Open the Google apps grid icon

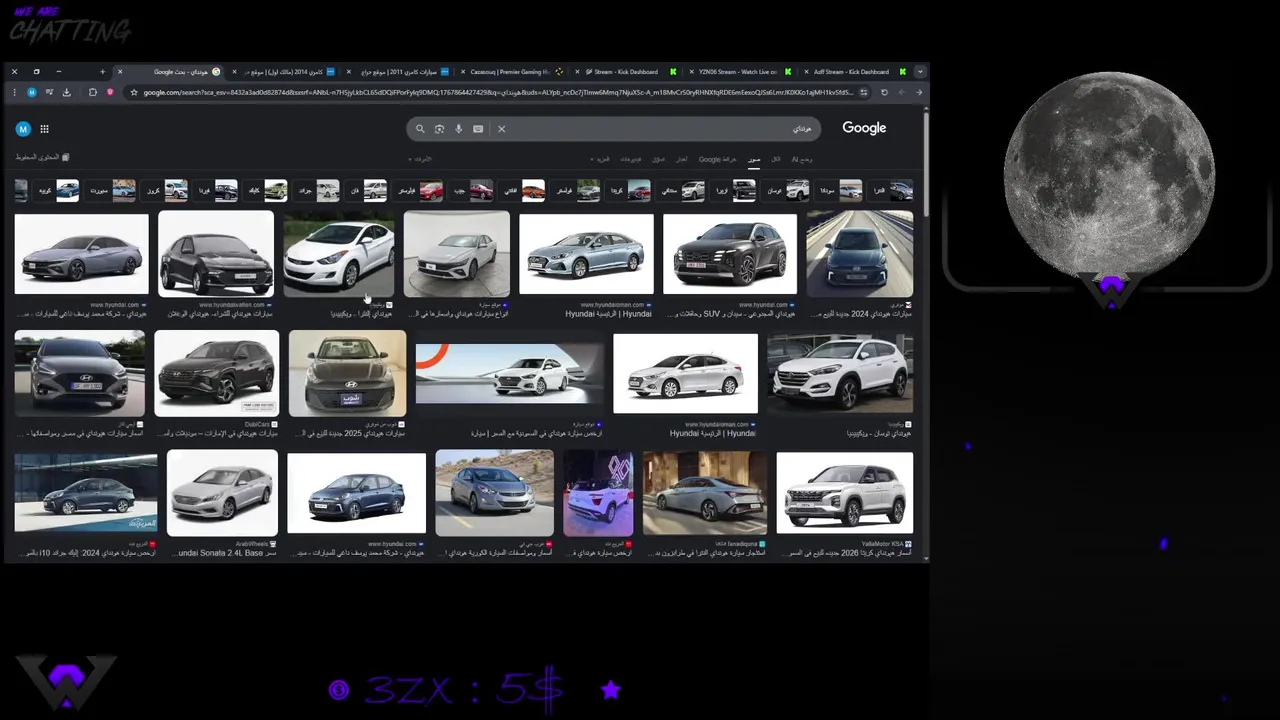click(44, 129)
